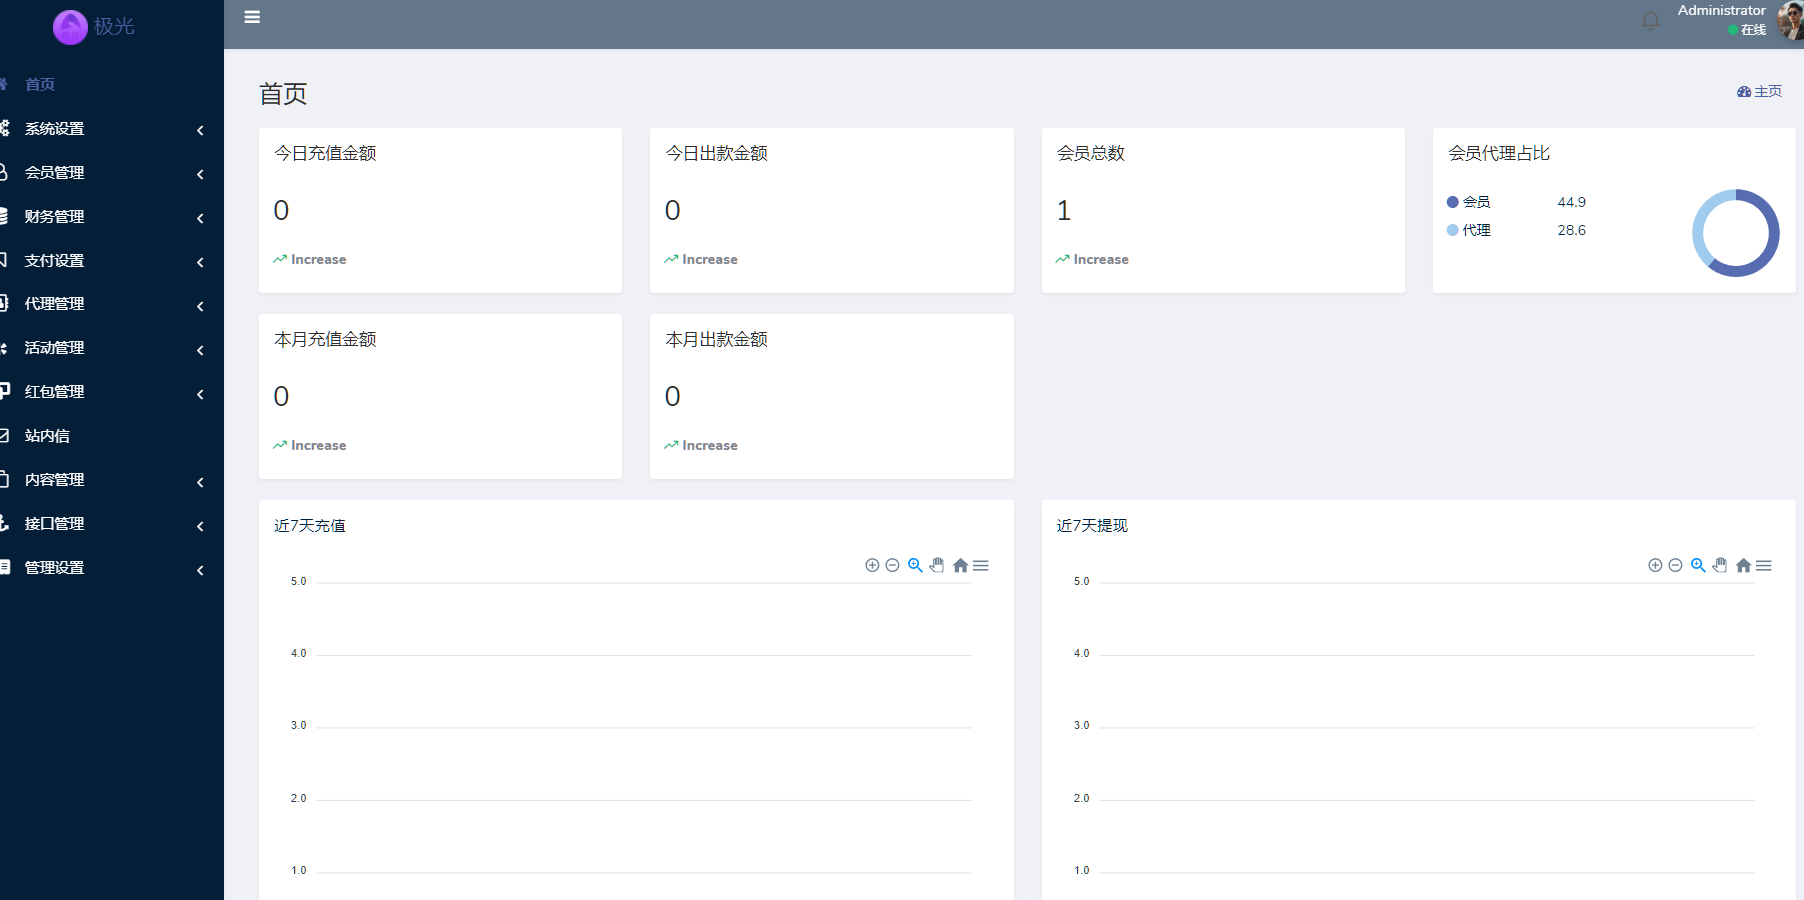Zoom out on the 近7天充值 chart
The image size is (1804, 900).
pos(893,565)
